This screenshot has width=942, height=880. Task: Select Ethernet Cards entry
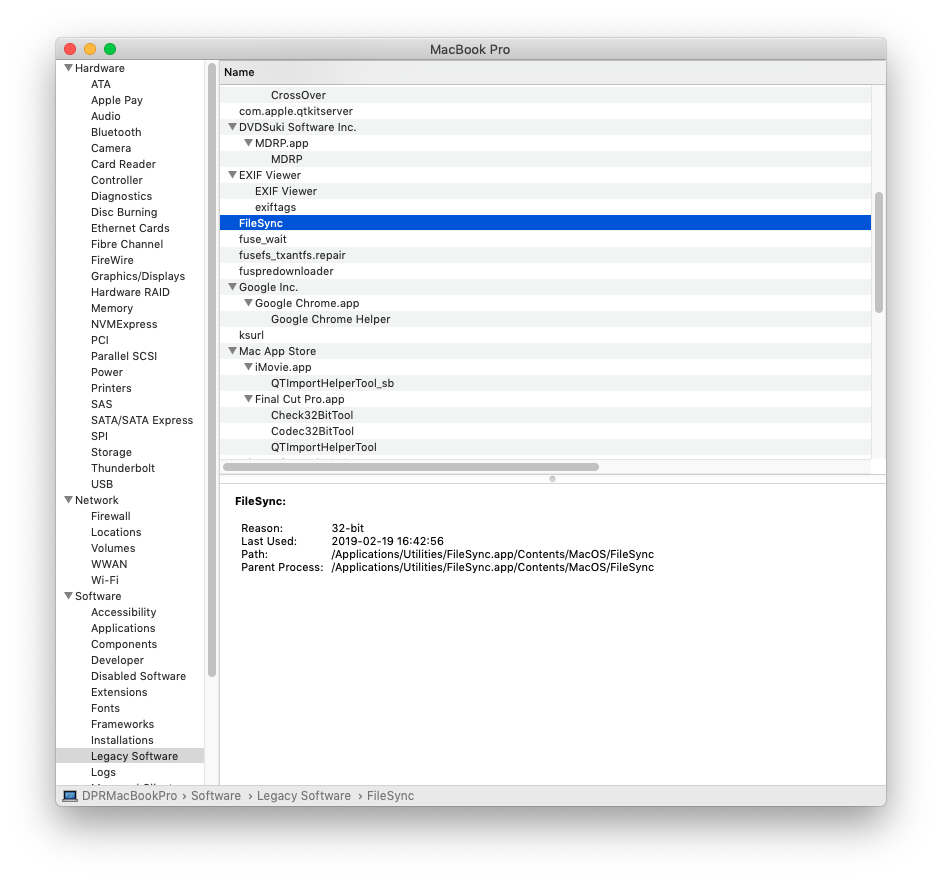[x=130, y=228]
